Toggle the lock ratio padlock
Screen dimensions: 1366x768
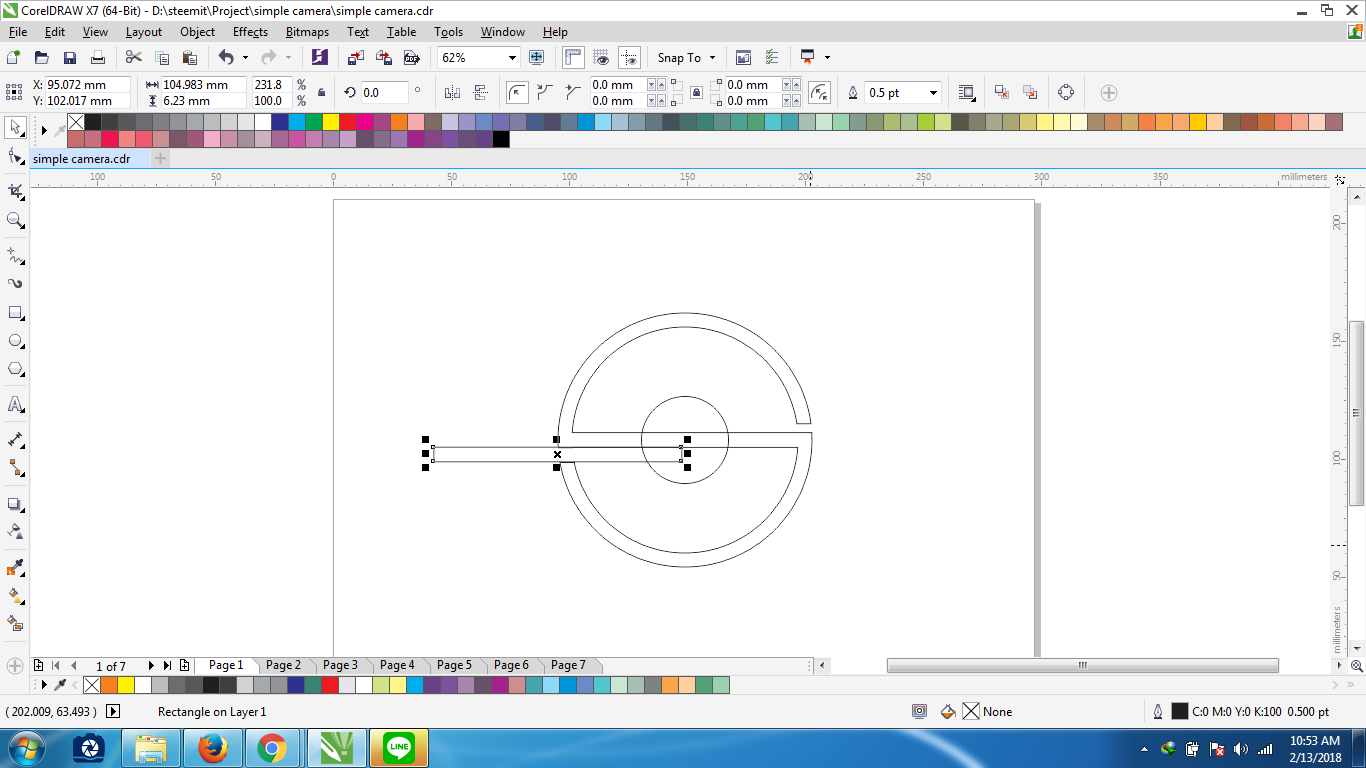(x=321, y=93)
